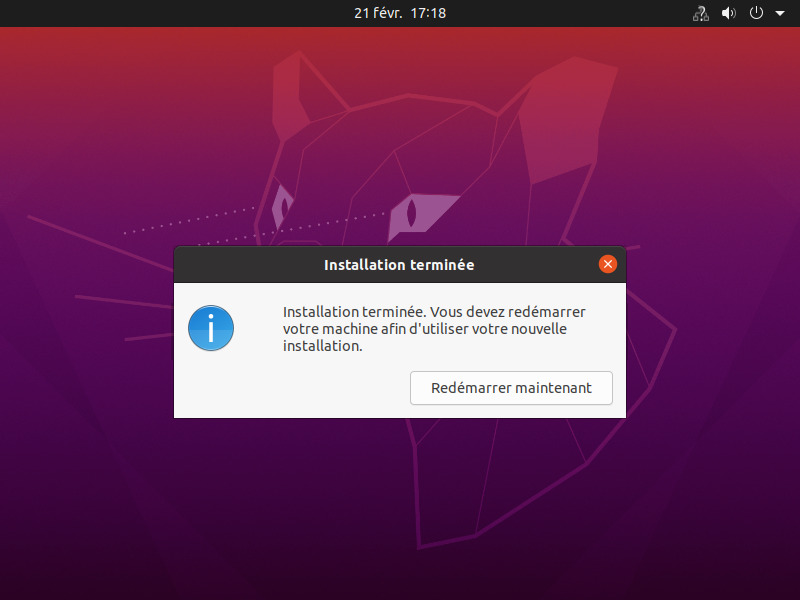Click the Redémarrer maintenant button
The width and height of the screenshot is (800, 600).
tap(511, 388)
